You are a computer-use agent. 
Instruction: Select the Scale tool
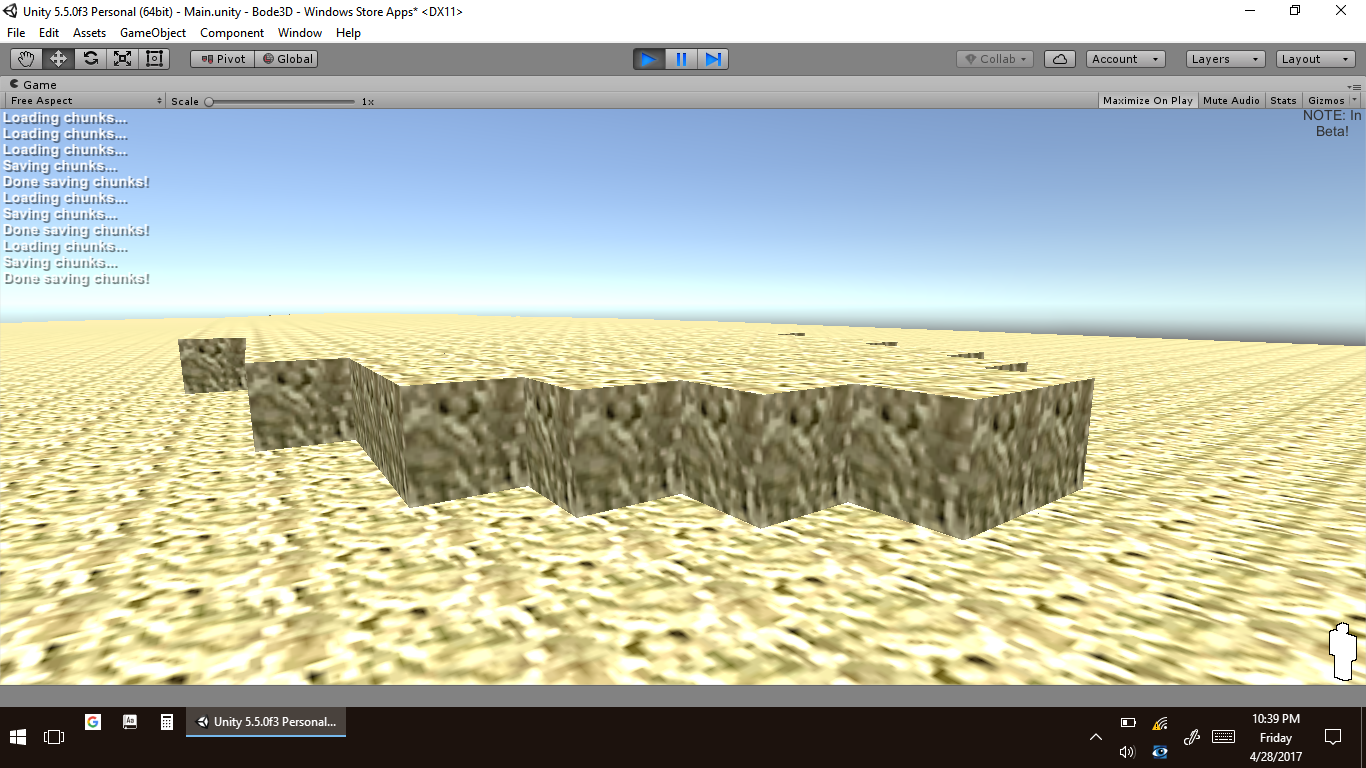pos(122,59)
